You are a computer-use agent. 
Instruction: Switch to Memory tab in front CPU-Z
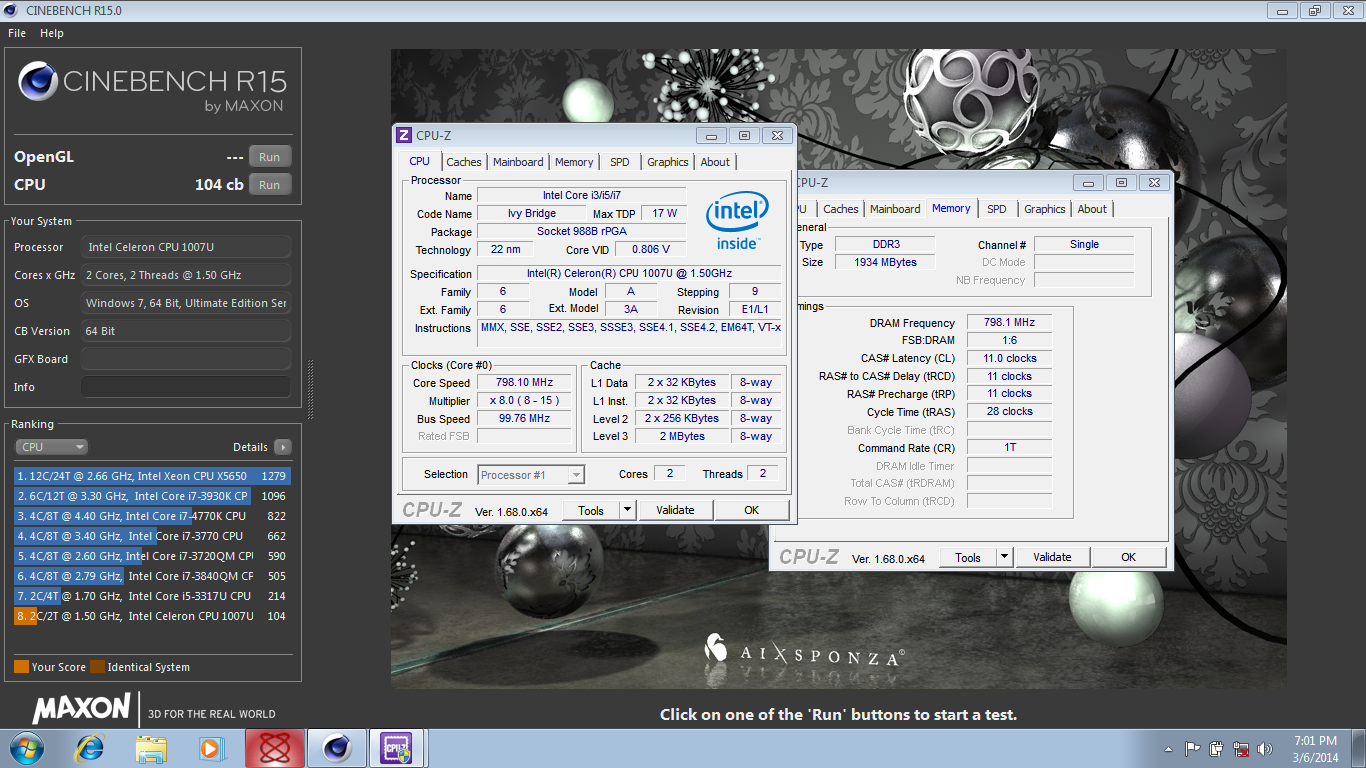[x=574, y=162]
